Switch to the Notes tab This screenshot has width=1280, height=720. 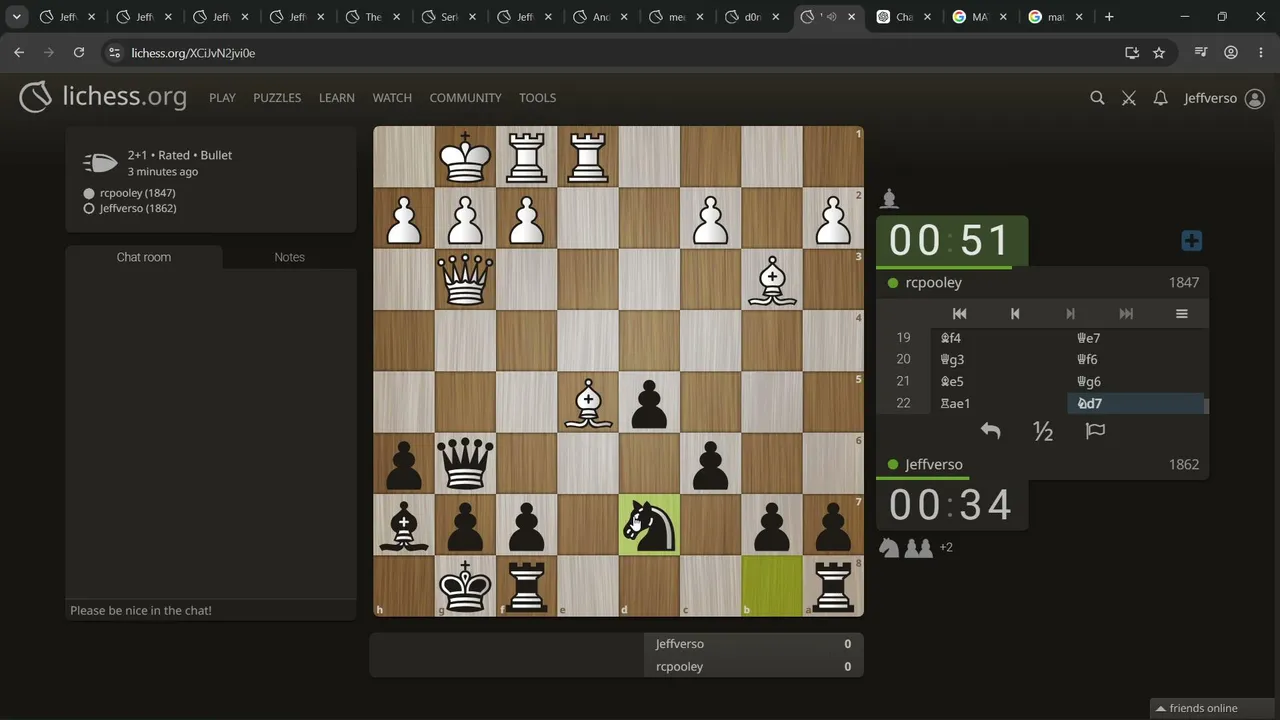289,257
